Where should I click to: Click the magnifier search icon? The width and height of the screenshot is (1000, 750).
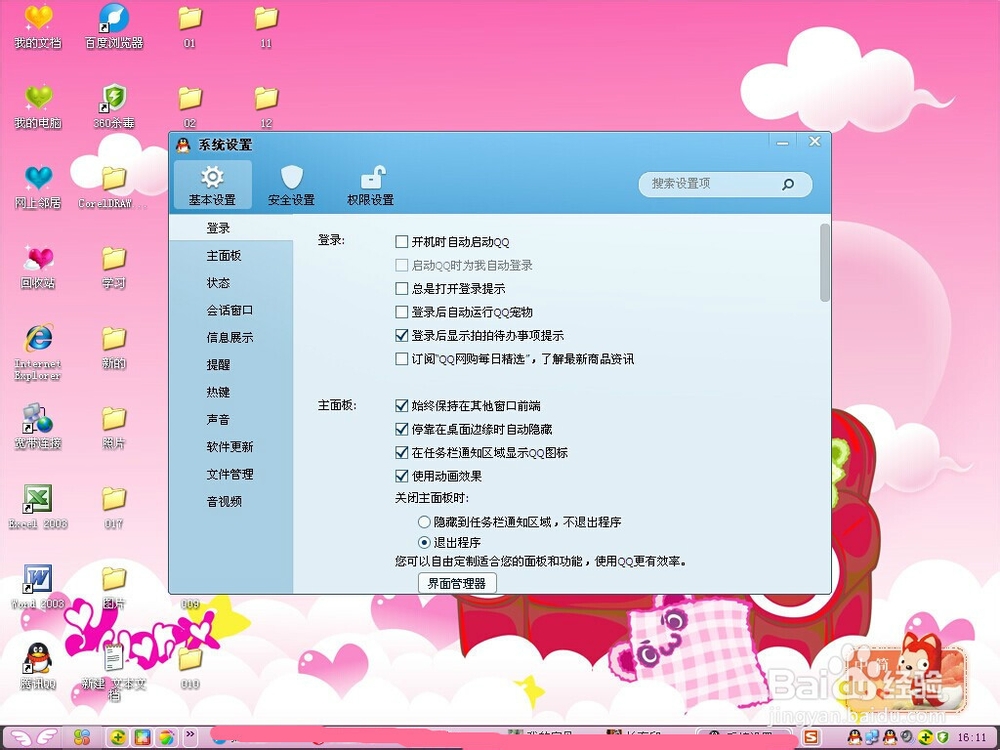point(789,184)
